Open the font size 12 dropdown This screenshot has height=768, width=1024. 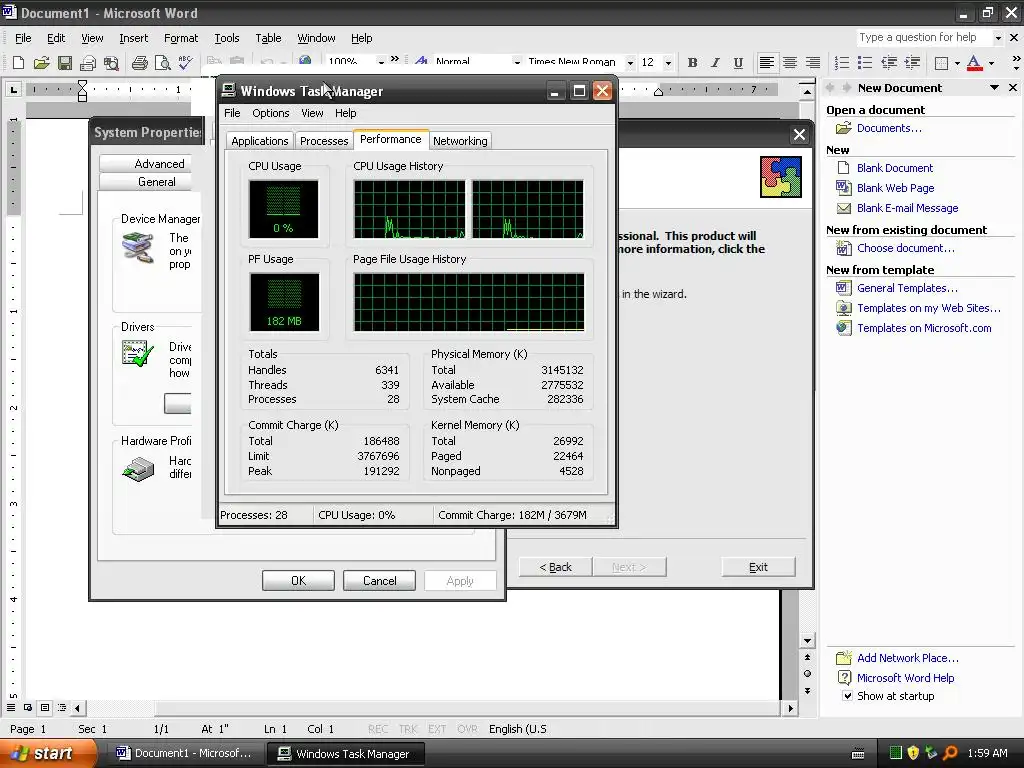667,63
